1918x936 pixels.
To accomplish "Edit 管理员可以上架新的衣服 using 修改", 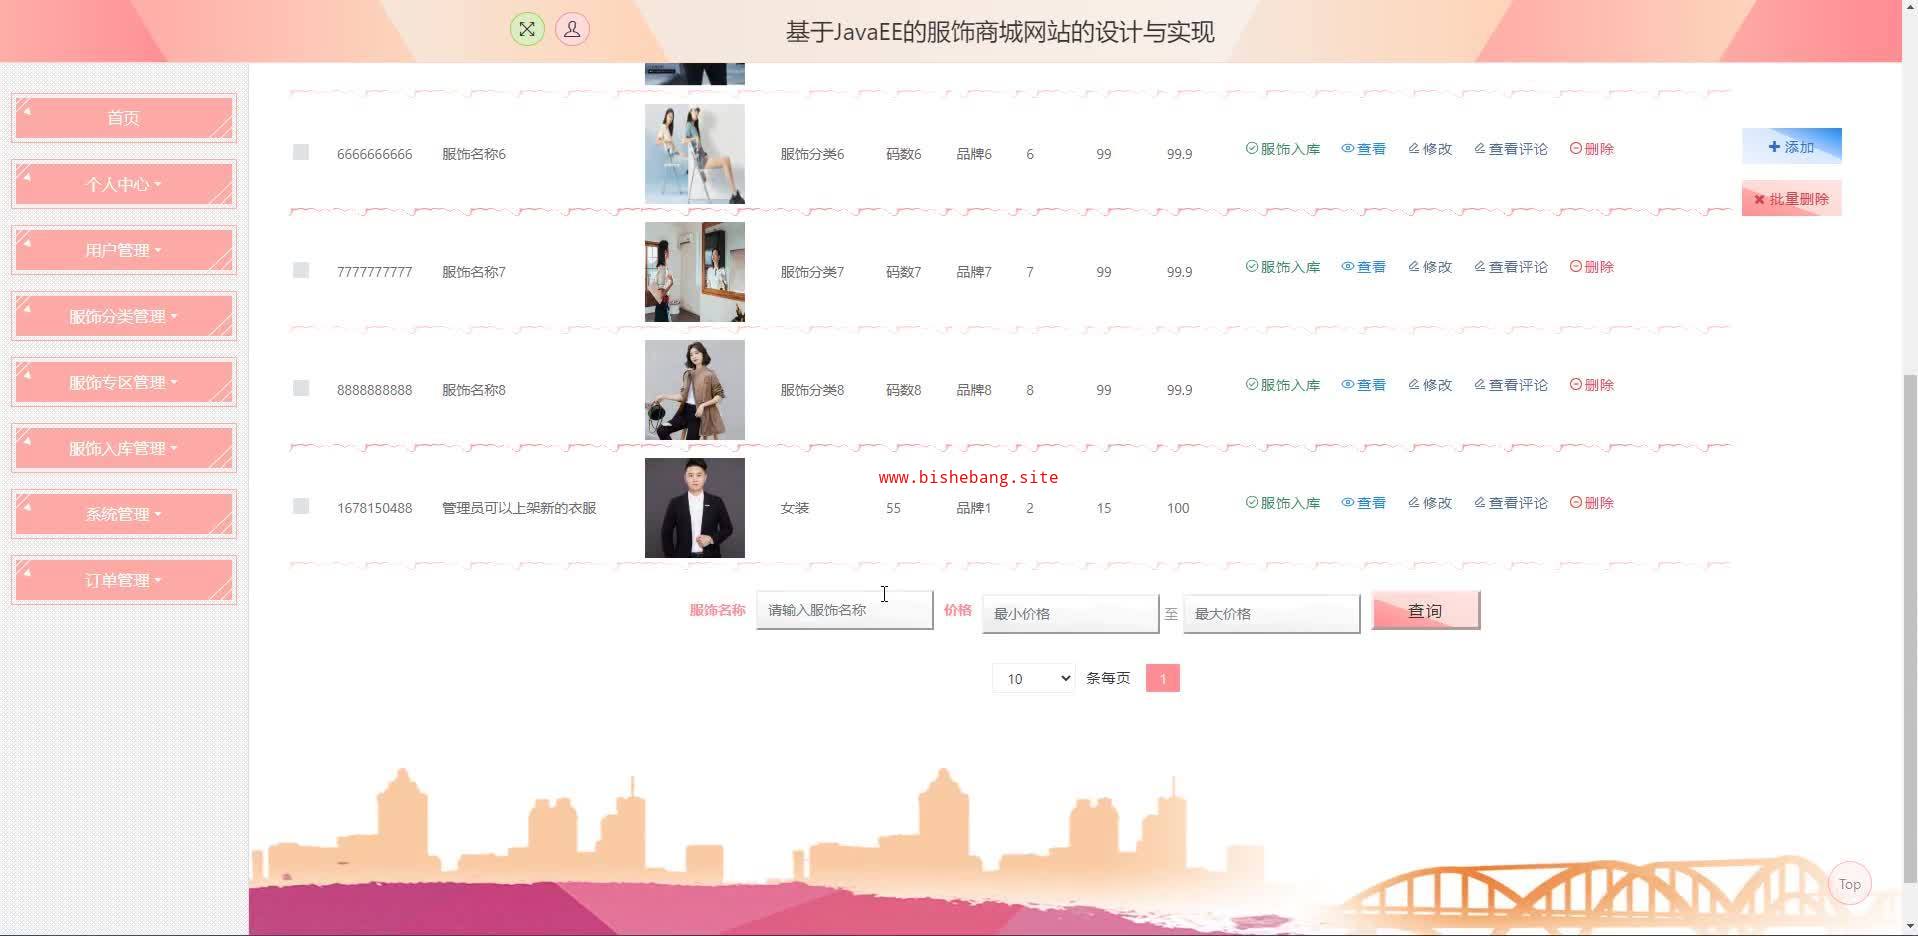I will click(x=1430, y=503).
